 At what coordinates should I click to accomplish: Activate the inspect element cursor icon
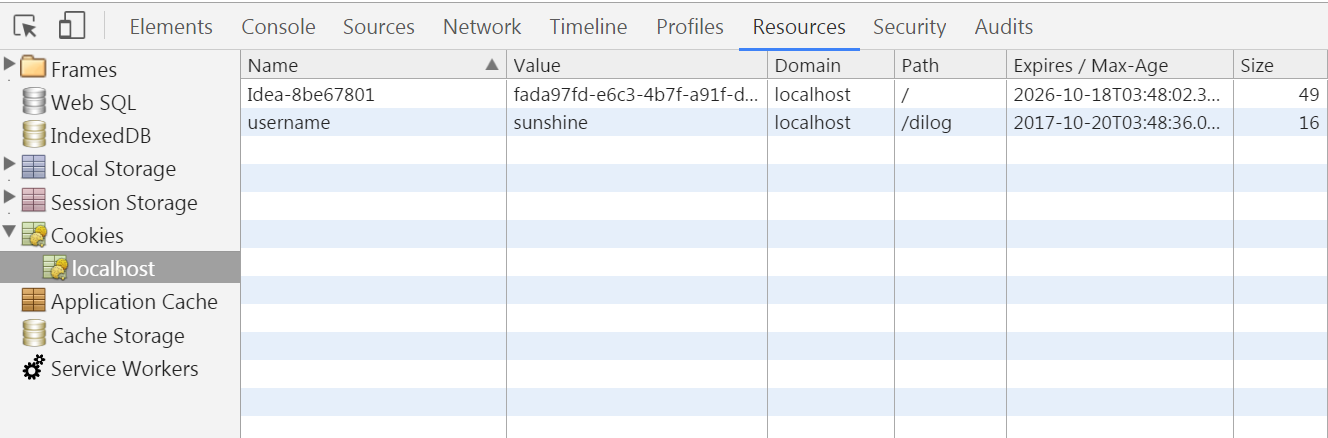click(25, 26)
